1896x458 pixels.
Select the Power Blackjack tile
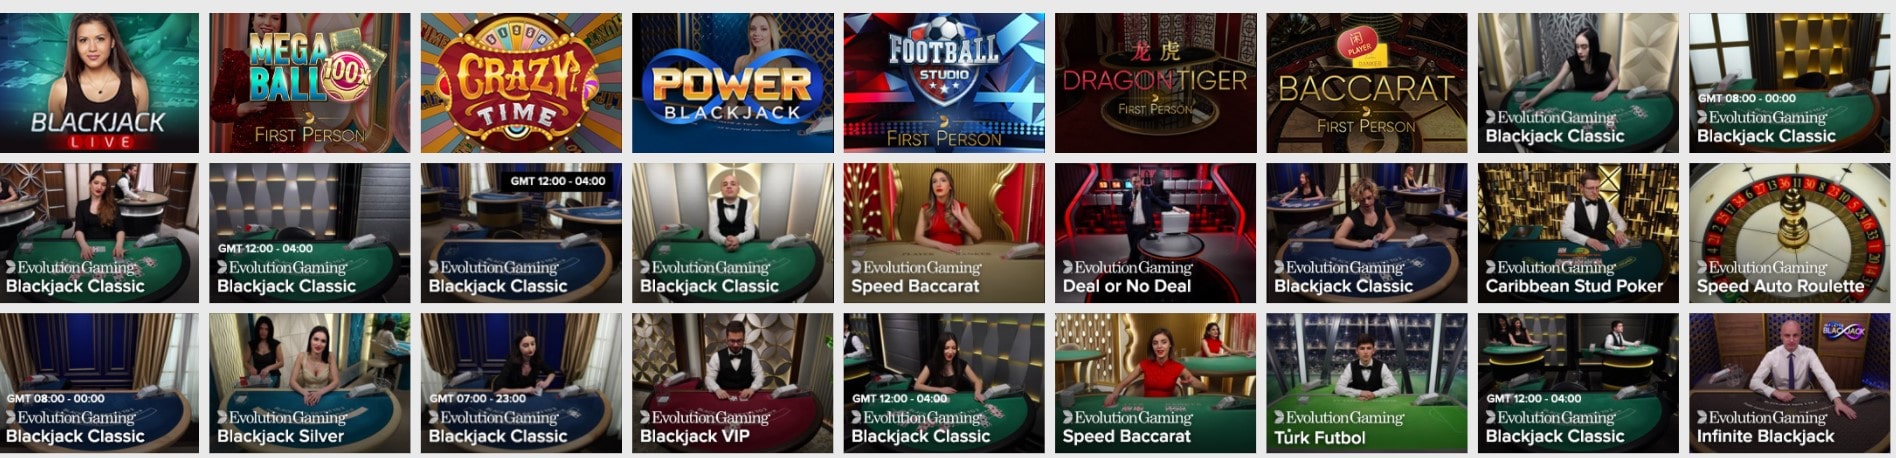[733, 83]
